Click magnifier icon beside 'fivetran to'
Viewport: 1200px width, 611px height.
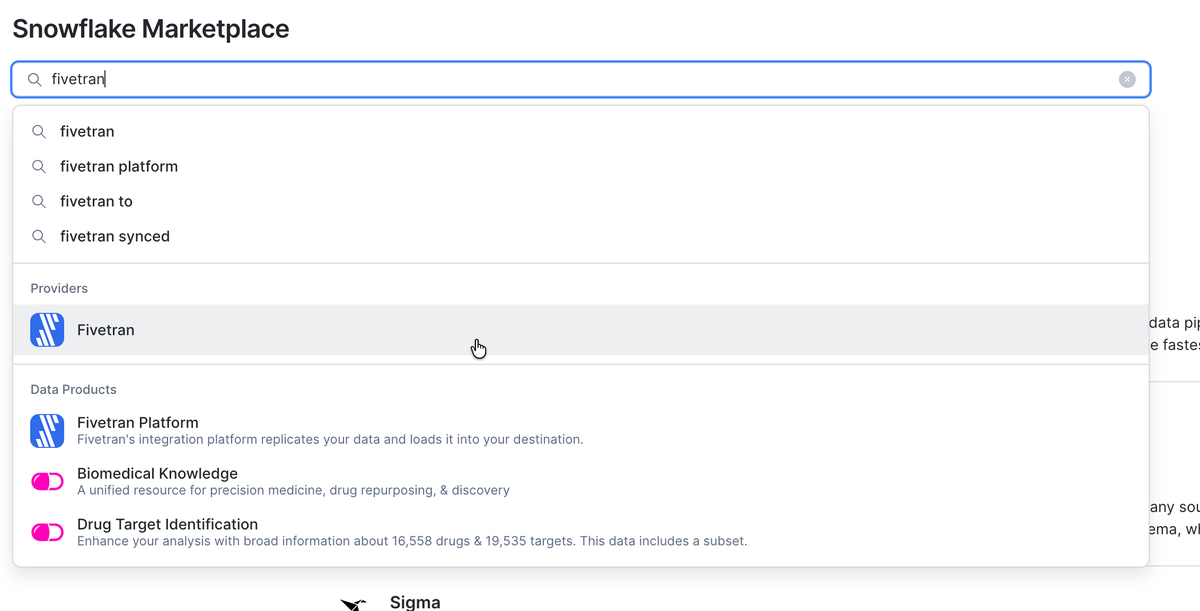39,202
